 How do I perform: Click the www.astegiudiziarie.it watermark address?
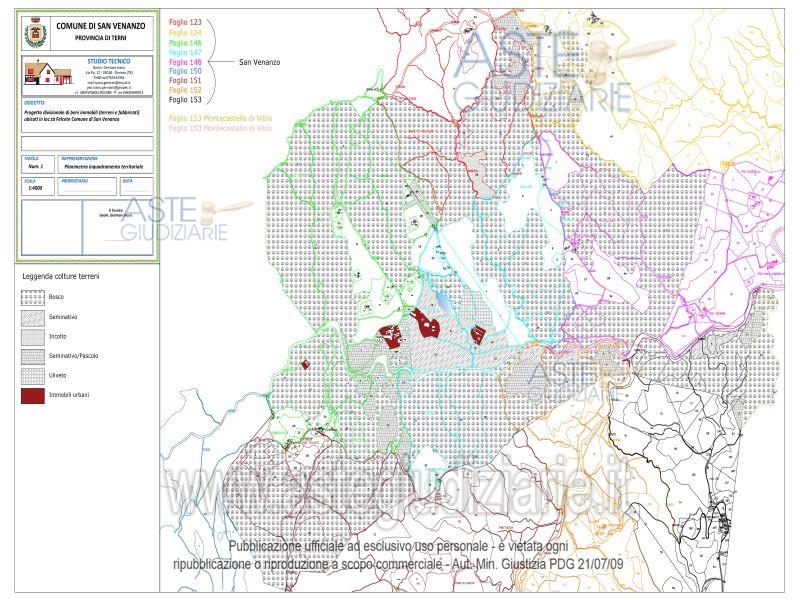(x=399, y=489)
